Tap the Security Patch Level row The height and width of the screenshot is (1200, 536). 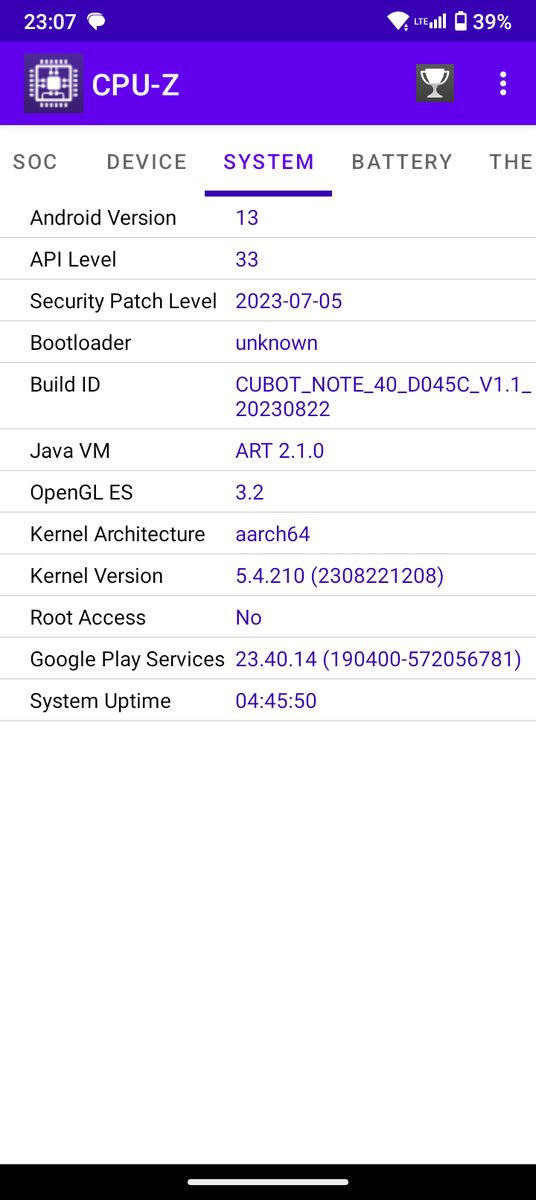(268, 301)
